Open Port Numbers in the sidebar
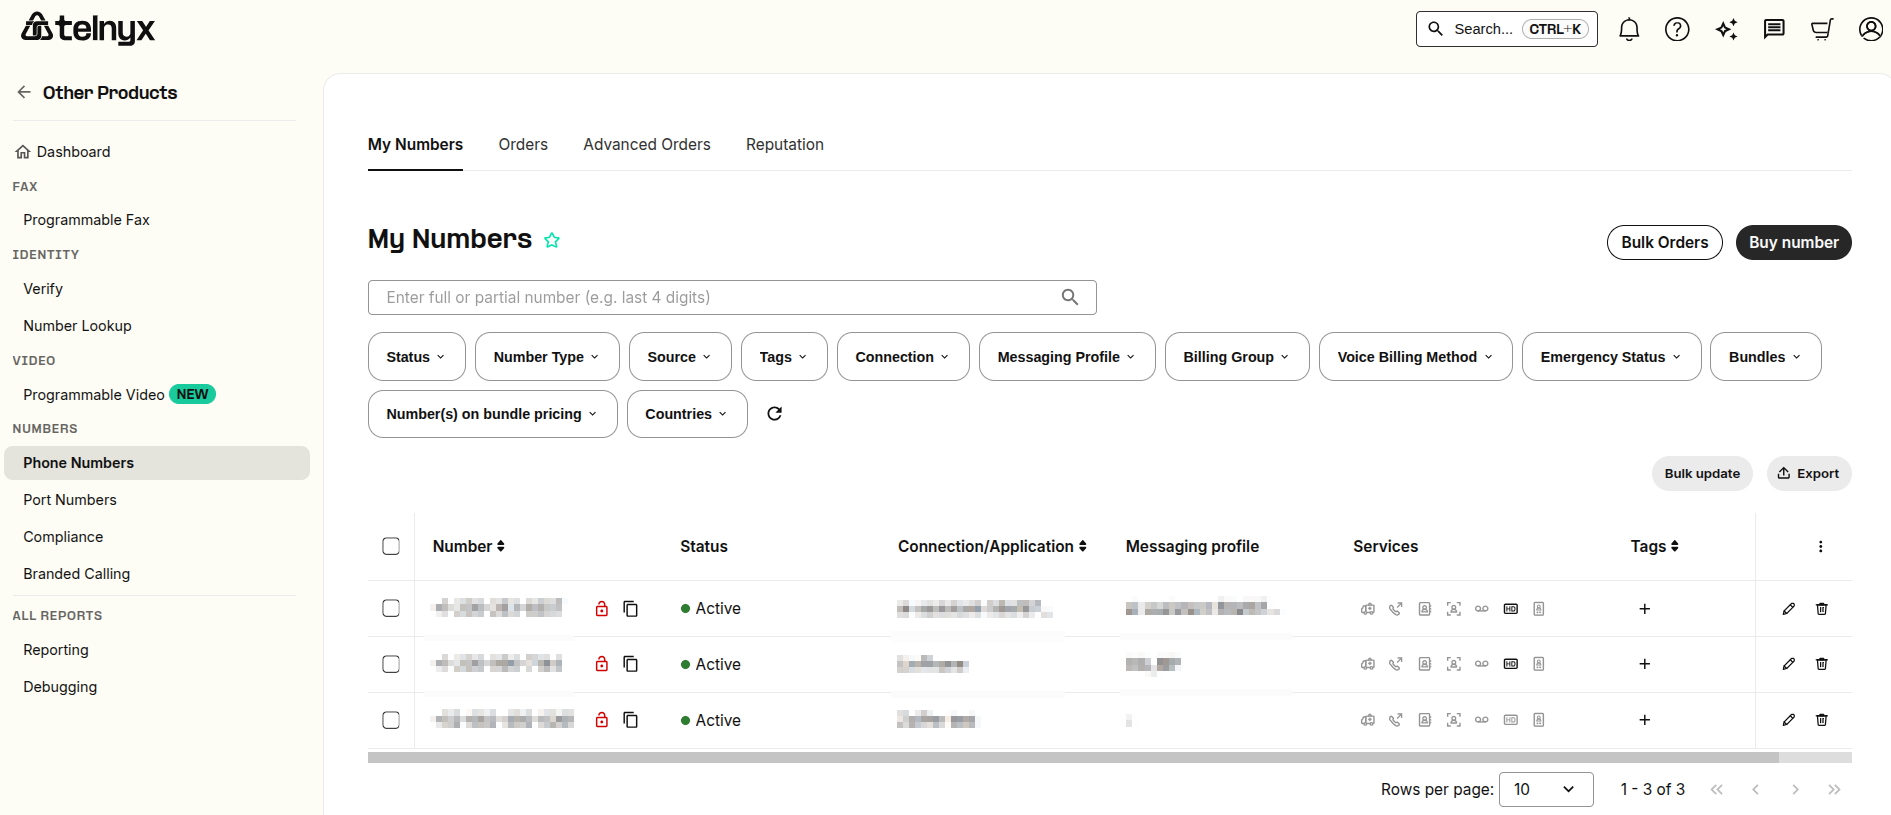Viewport: 1891px width, 815px height. tap(70, 500)
